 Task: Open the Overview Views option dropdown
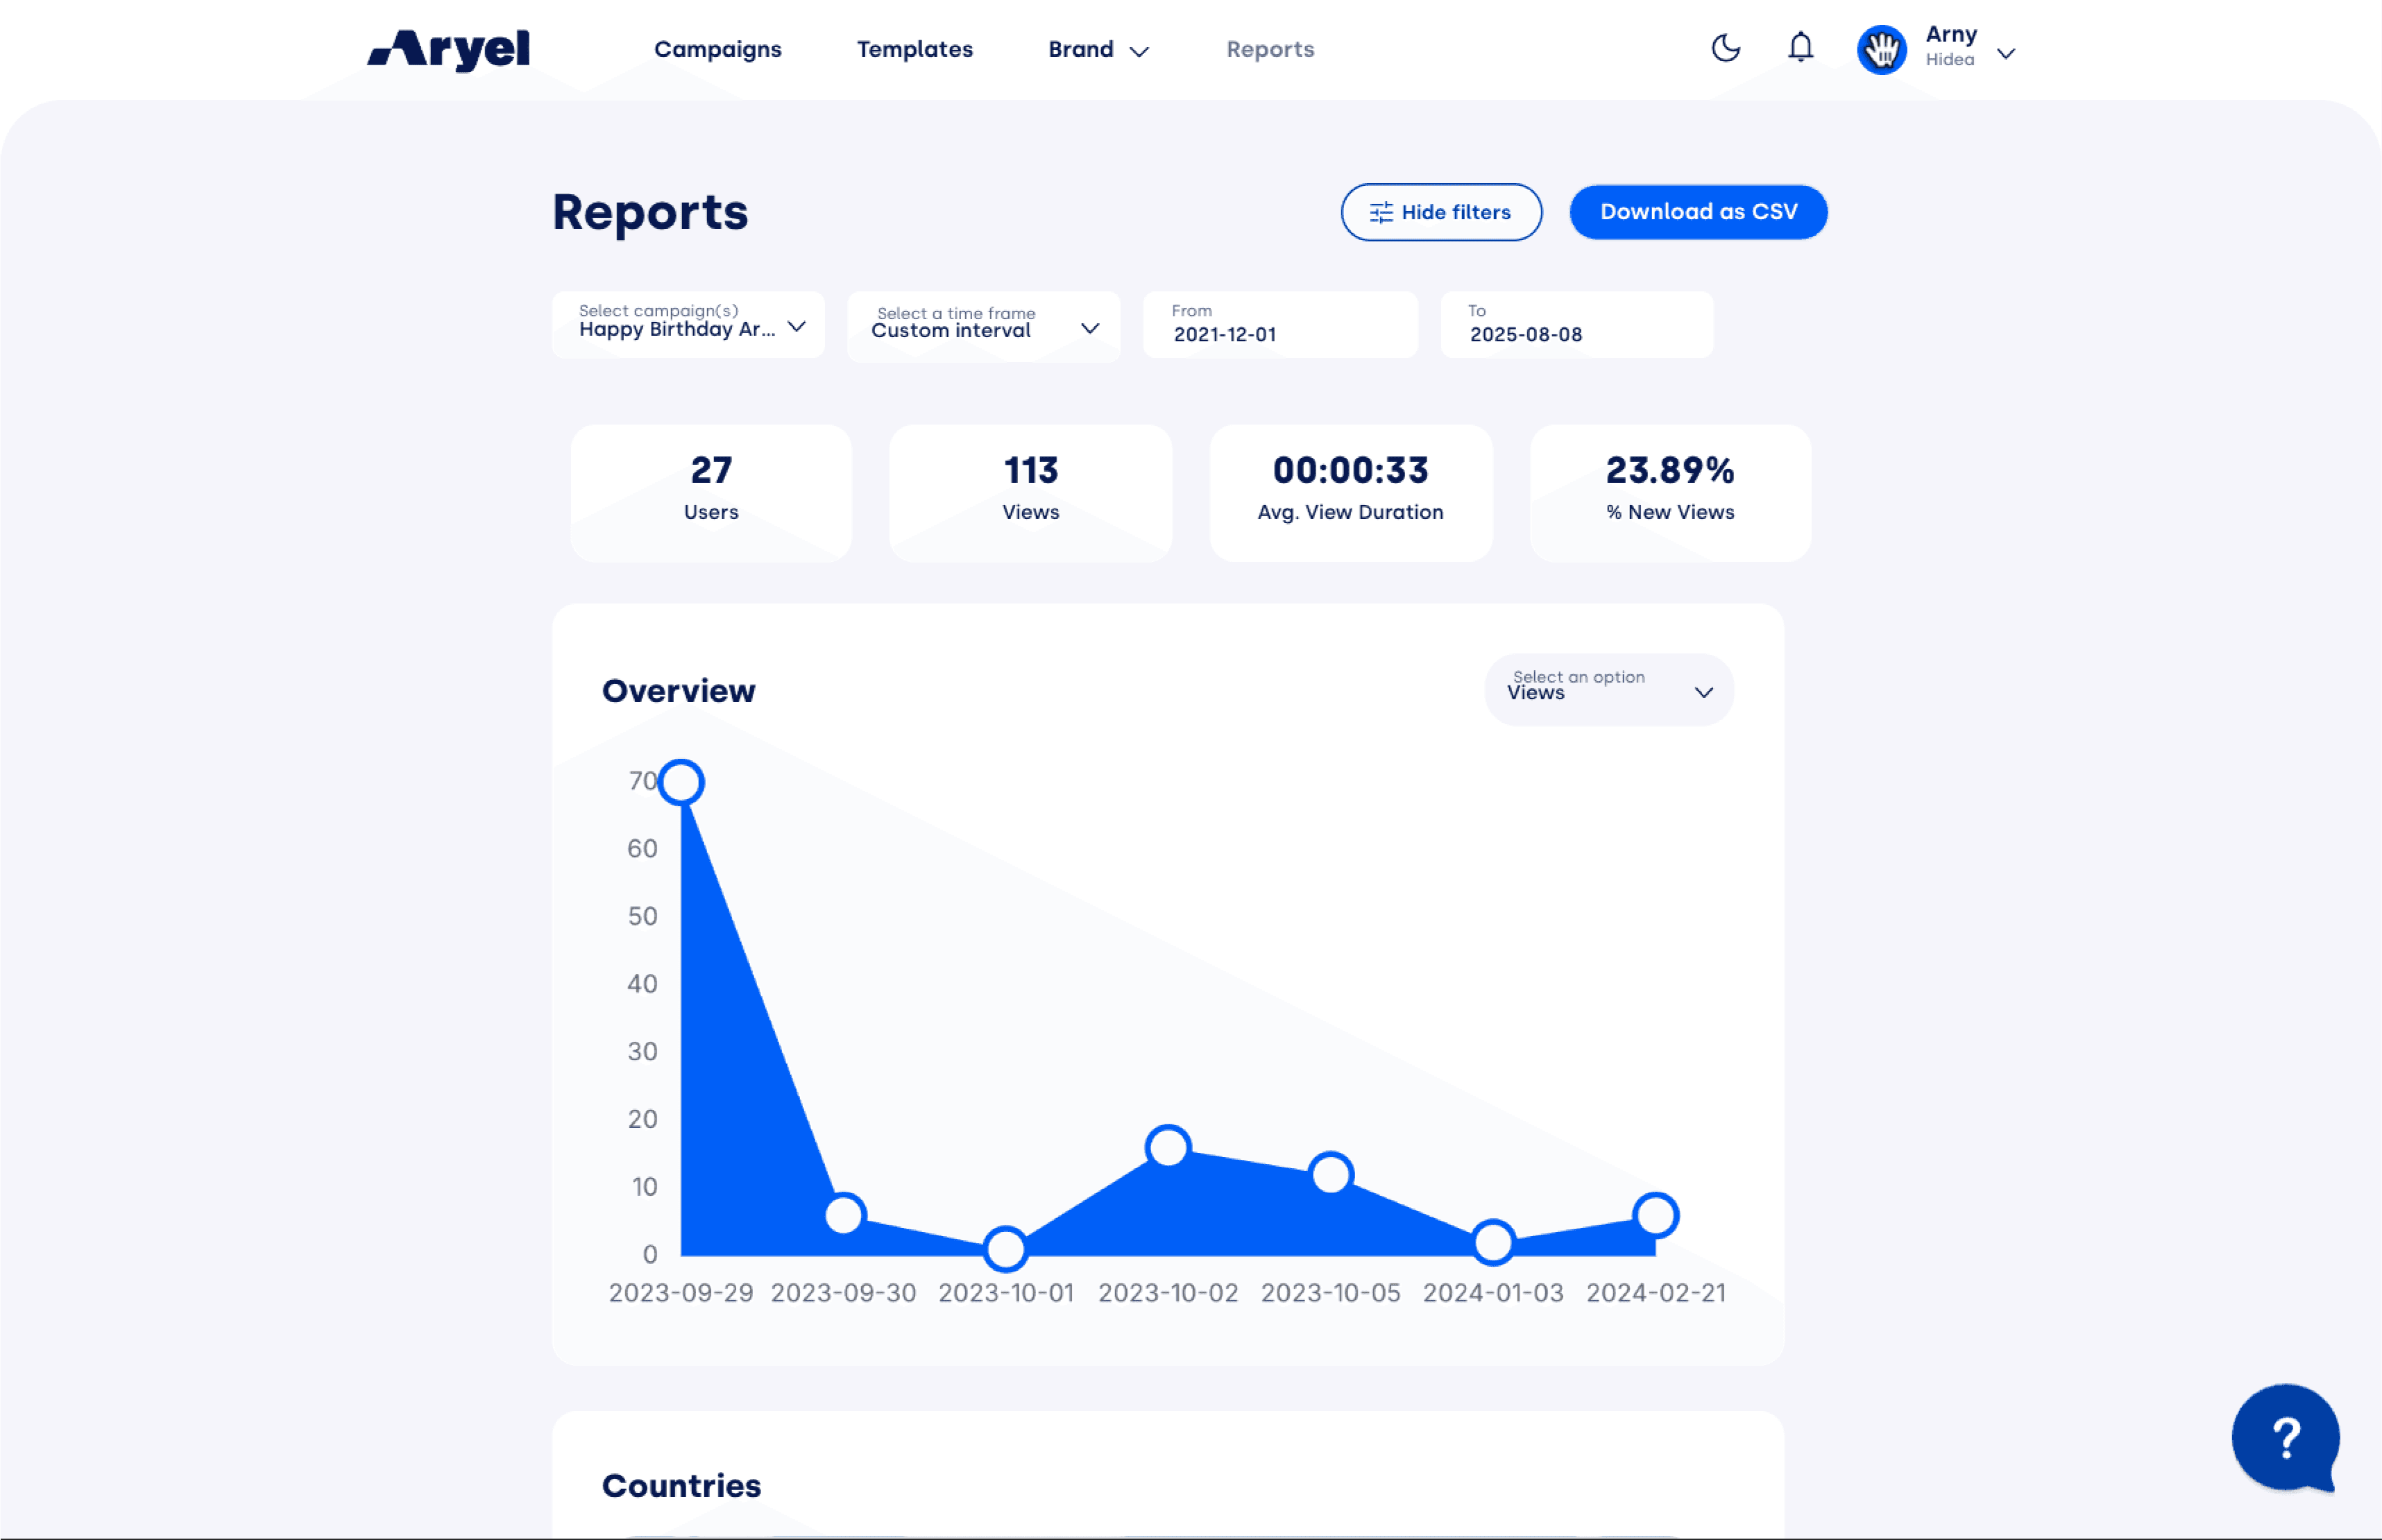coord(1608,690)
